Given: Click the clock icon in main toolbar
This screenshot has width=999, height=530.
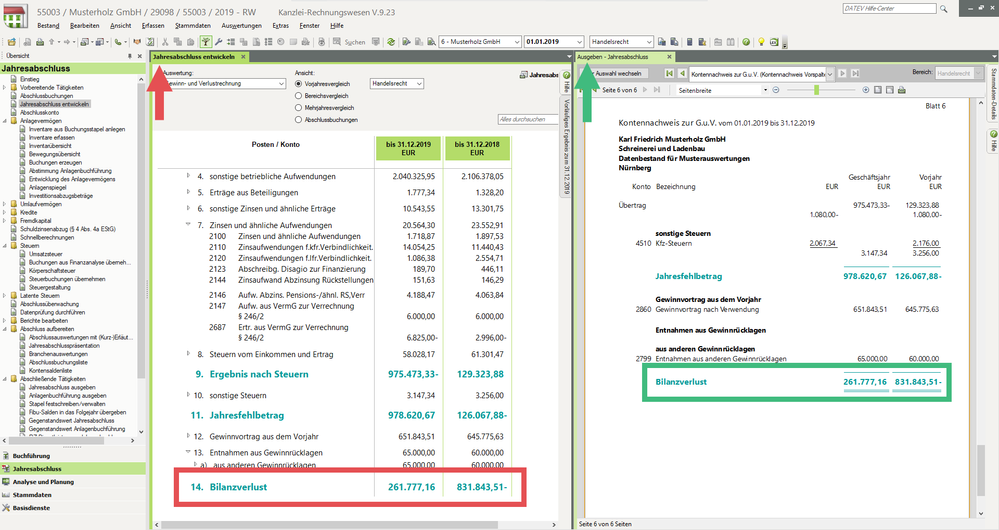Looking at the screenshot, I should (x=280, y=42).
